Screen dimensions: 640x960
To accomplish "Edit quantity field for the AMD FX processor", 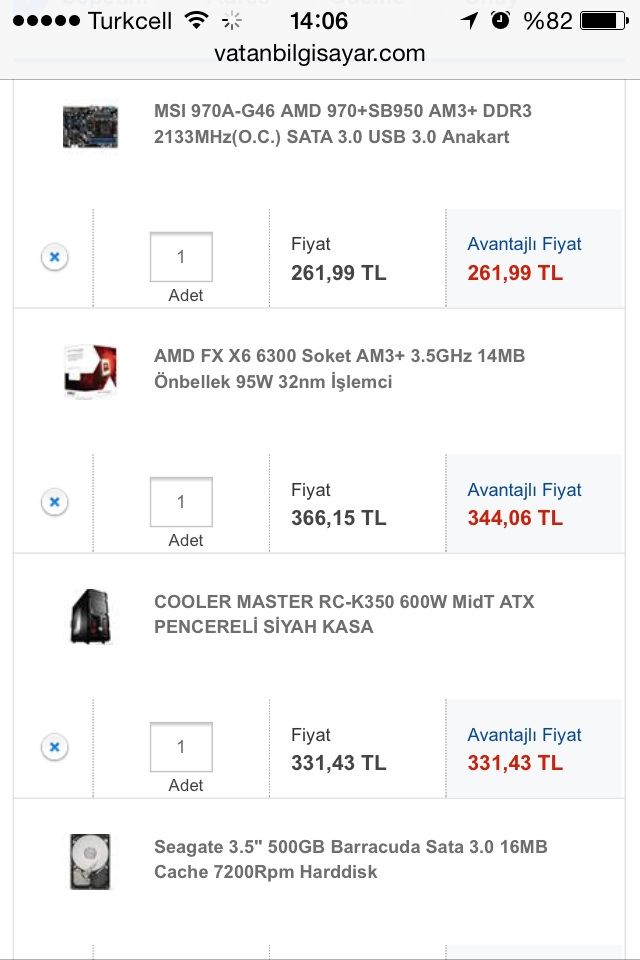I will tap(181, 502).
